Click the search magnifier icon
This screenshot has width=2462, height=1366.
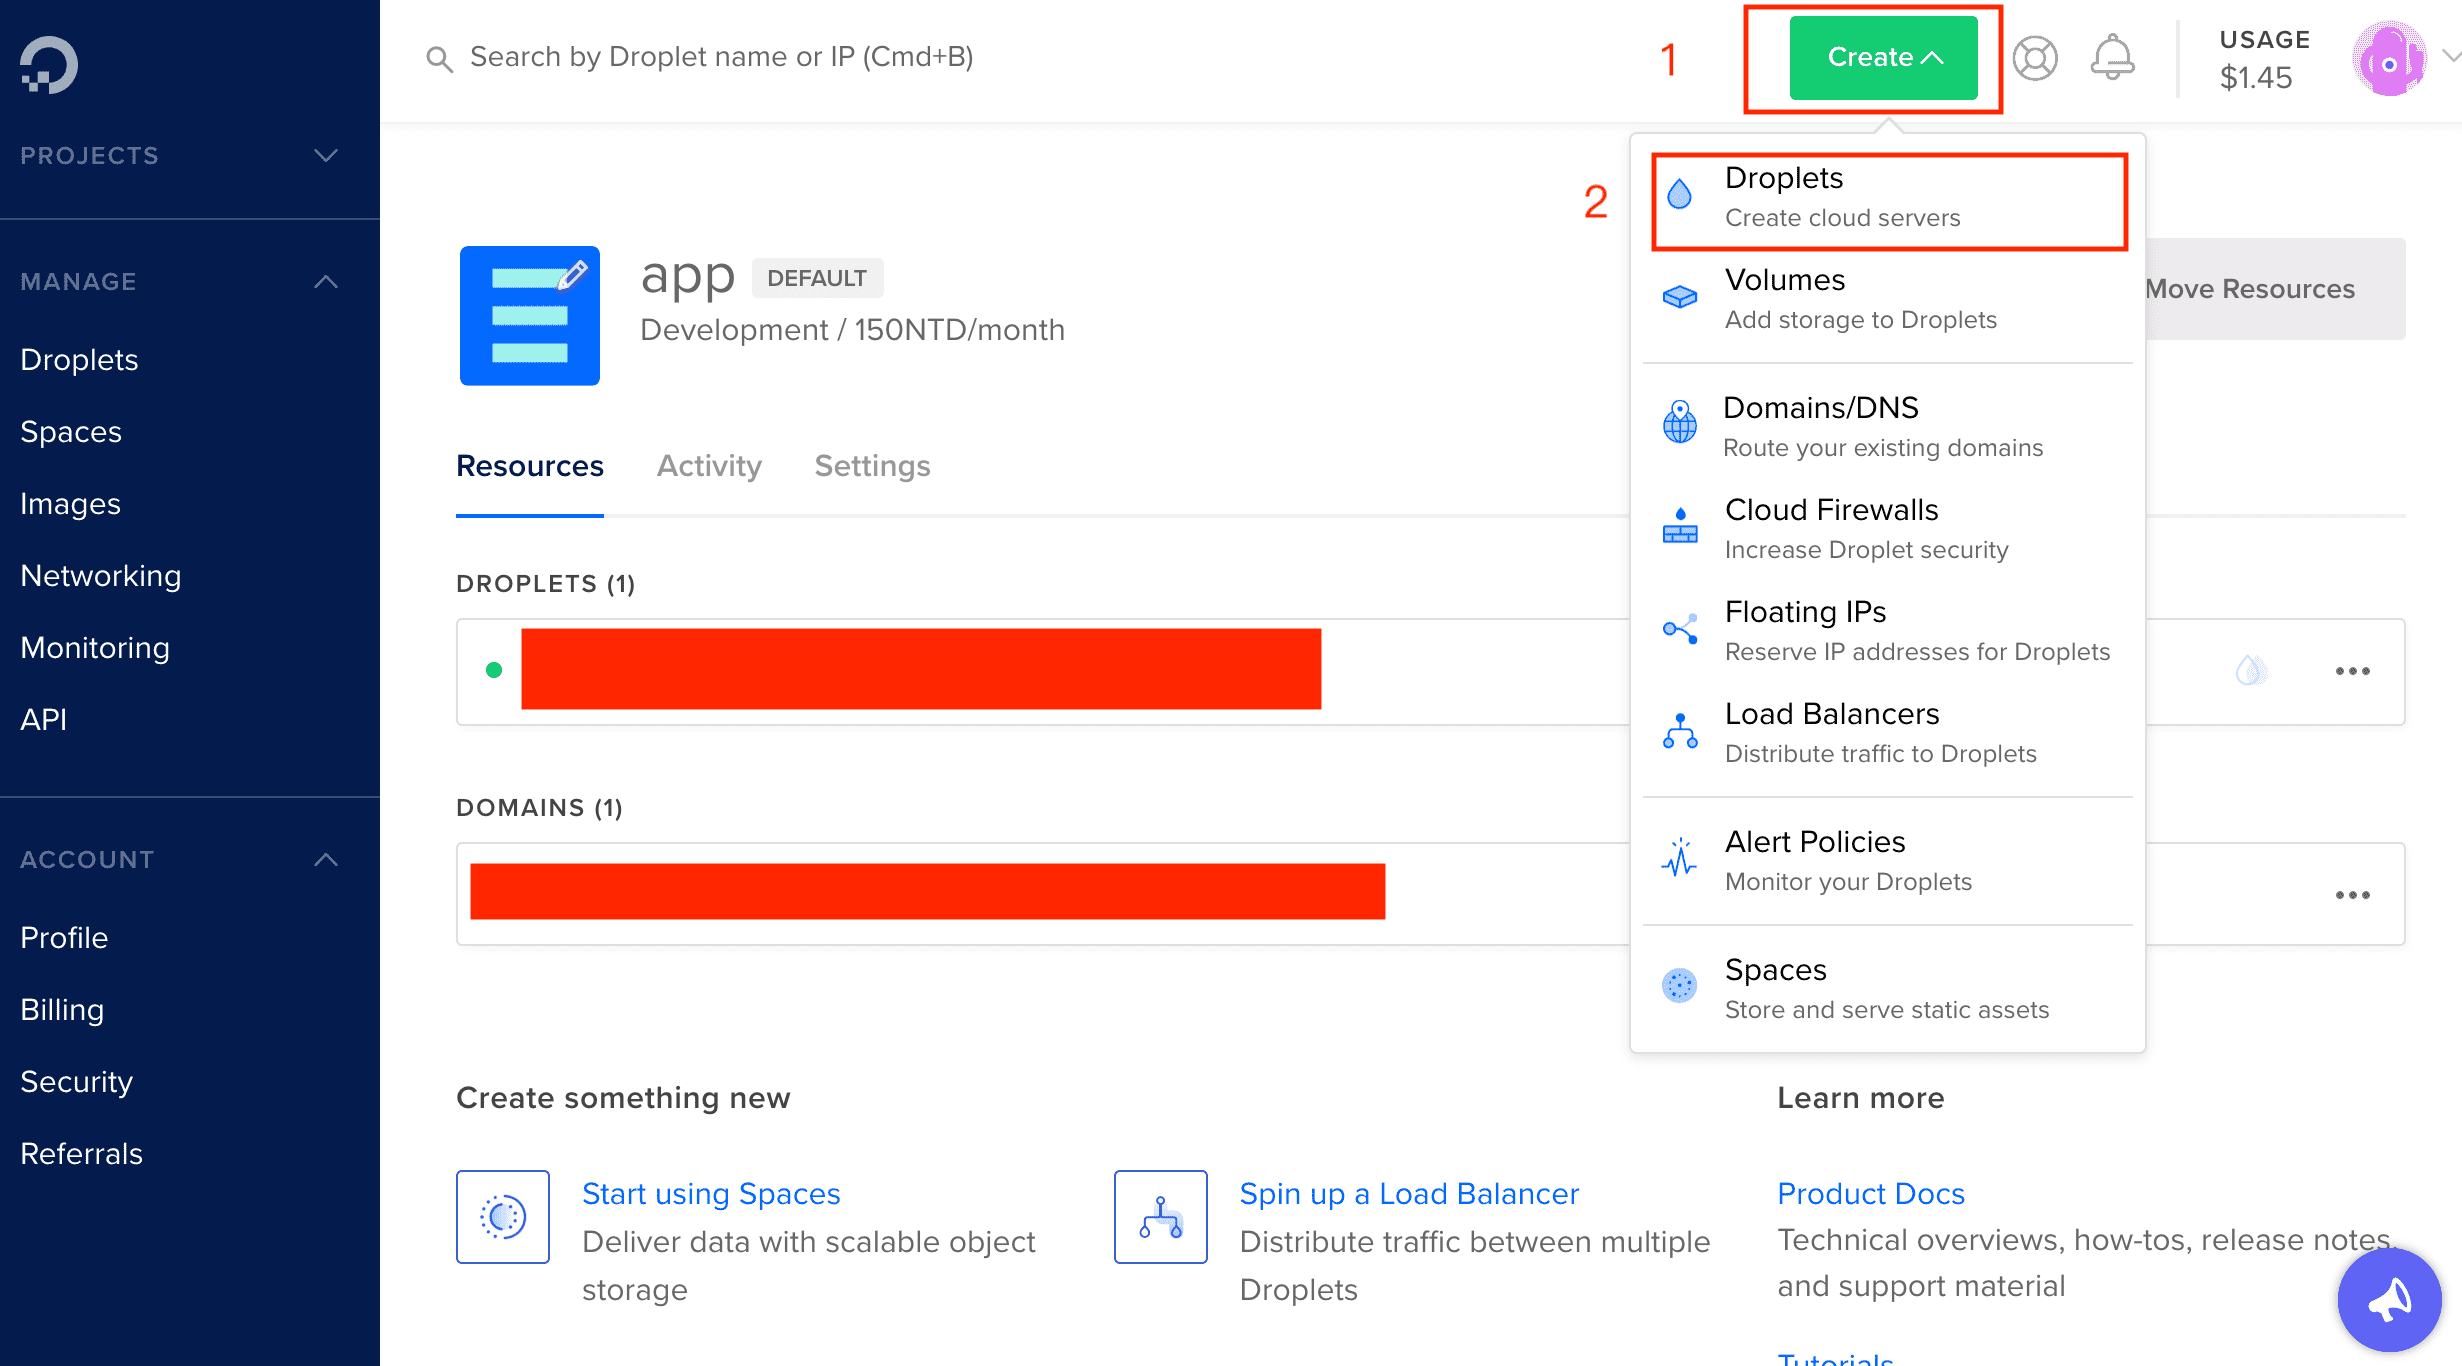coord(439,59)
